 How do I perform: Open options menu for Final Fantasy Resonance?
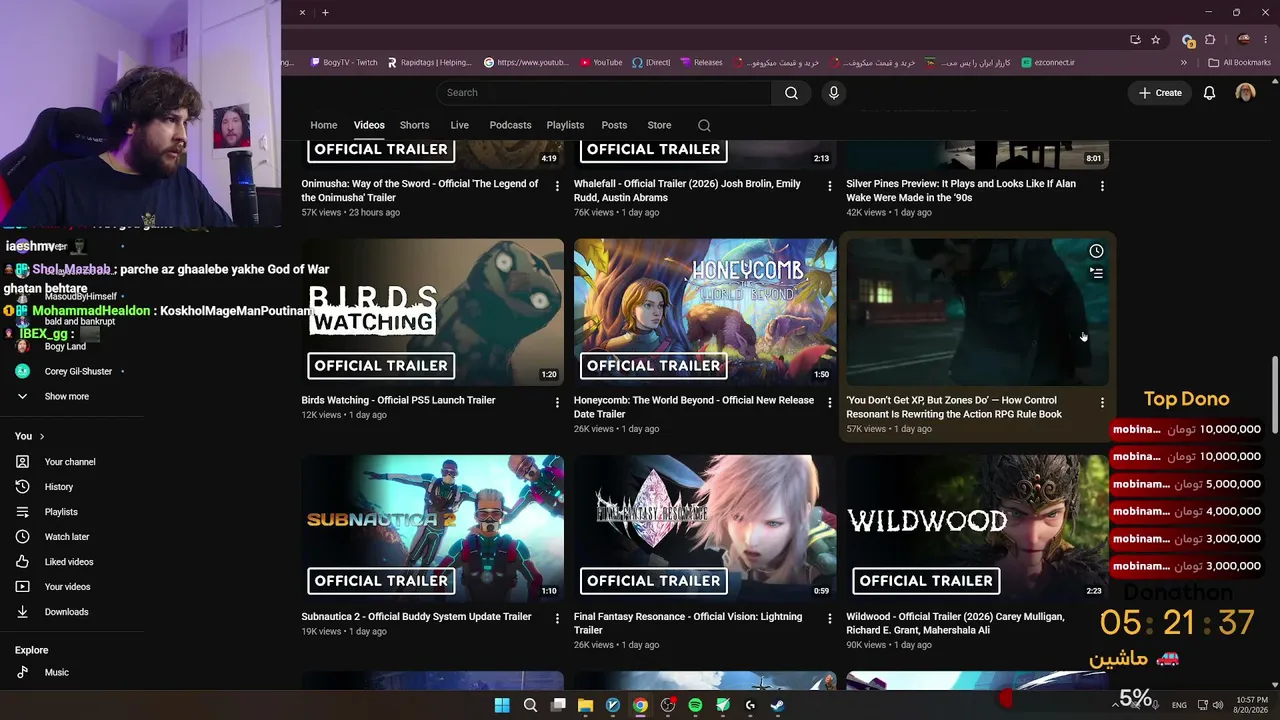[x=829, y=619]
